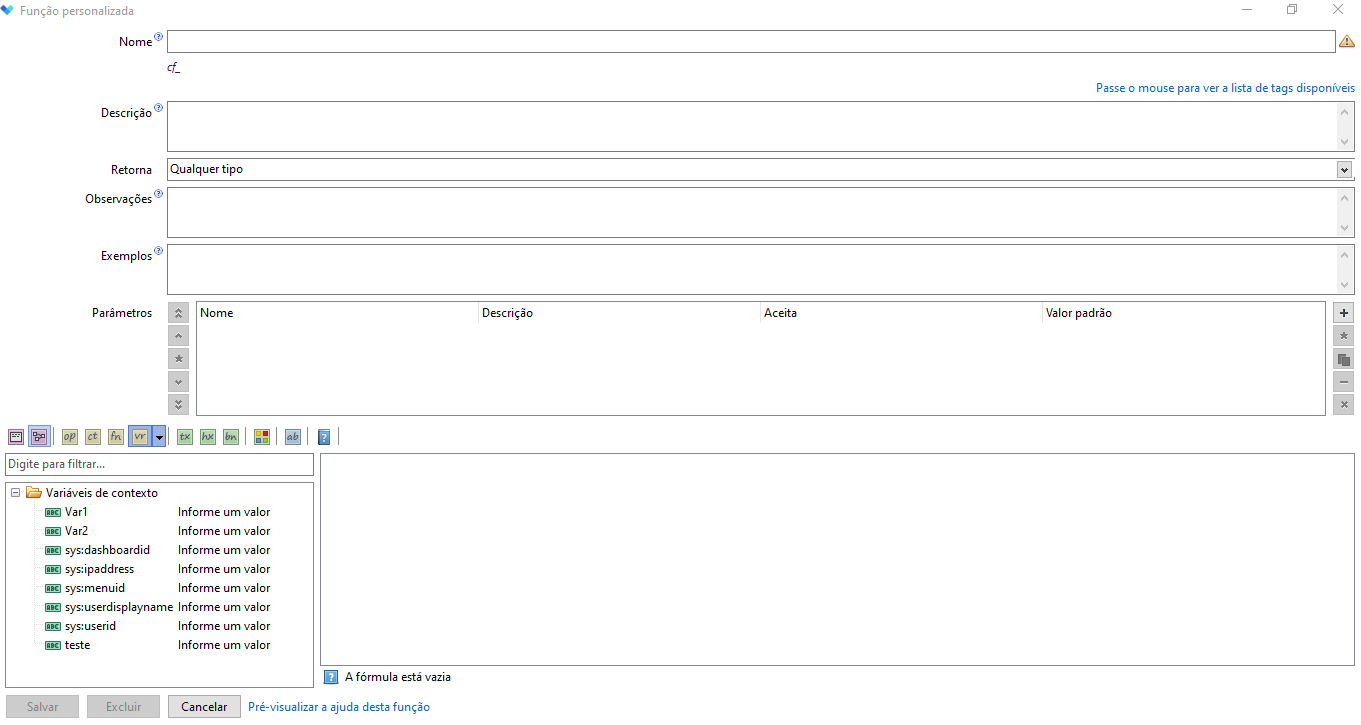Click into the Exemplos text area
Viewport: 1361px width, 725px height.
[x=751, y=269]
